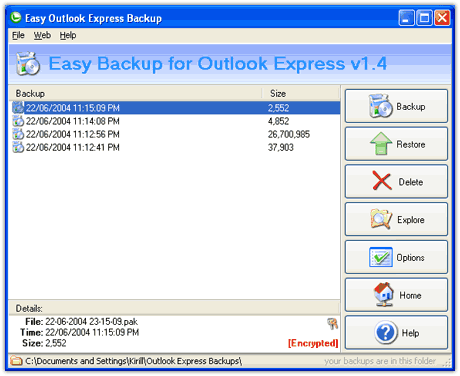
Task: Minimize the Easy Outlook Express Backup window
Action: point(406,18)
